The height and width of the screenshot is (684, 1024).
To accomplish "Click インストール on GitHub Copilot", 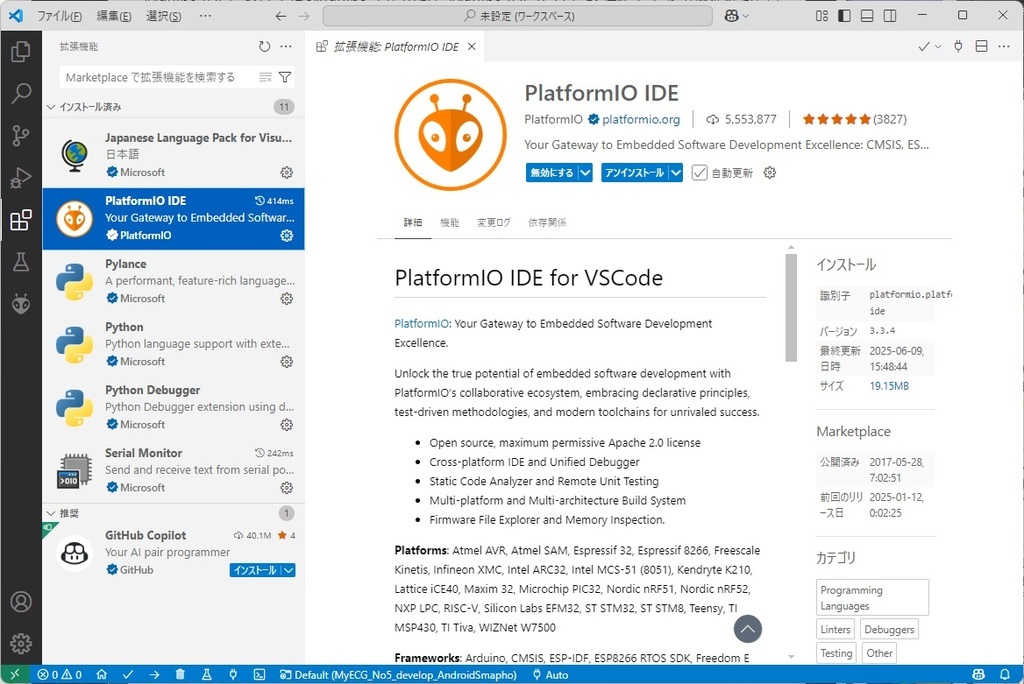I will (253, 569).
